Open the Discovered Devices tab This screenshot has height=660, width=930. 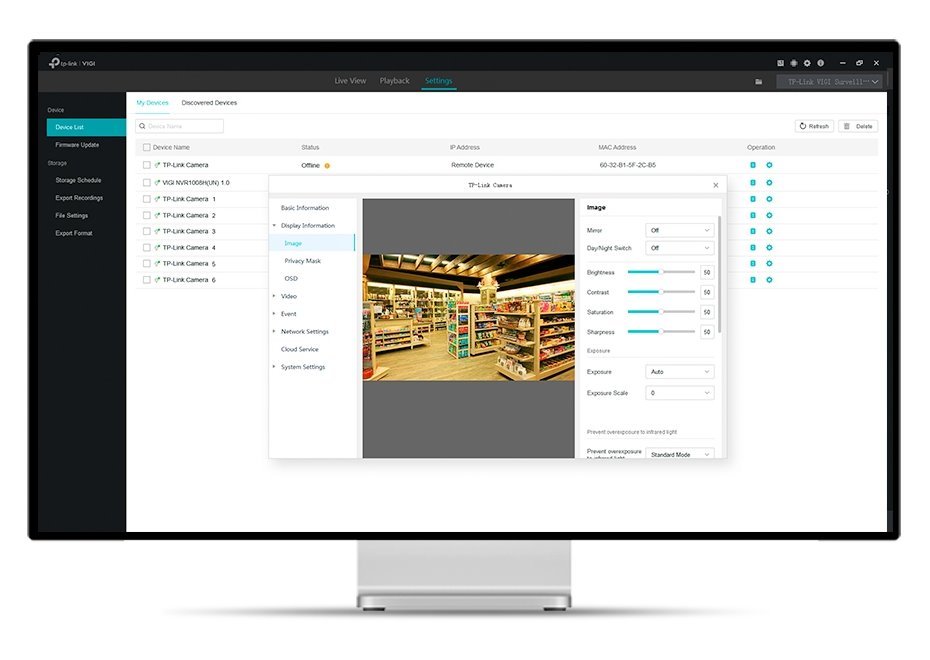[209, 103]
